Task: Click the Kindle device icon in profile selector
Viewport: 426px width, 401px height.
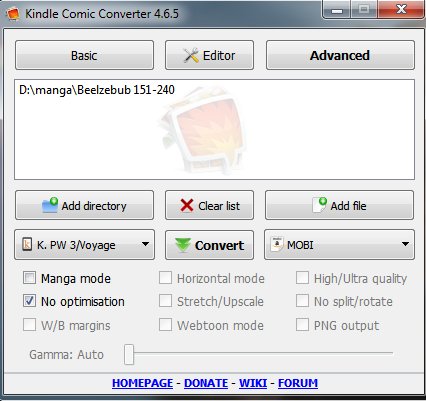Action: click(x=27, y=244)
